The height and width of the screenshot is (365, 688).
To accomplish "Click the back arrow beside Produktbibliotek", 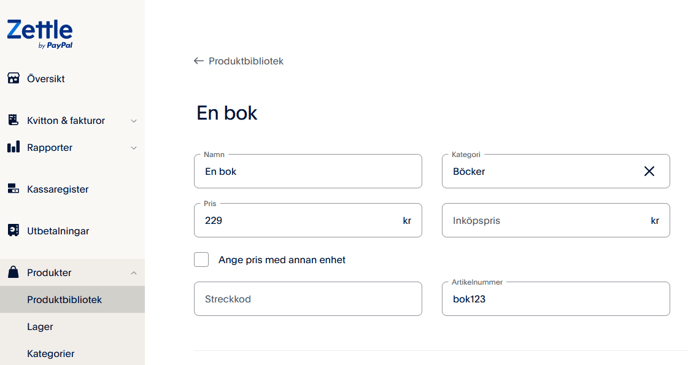I will (199, 61).
